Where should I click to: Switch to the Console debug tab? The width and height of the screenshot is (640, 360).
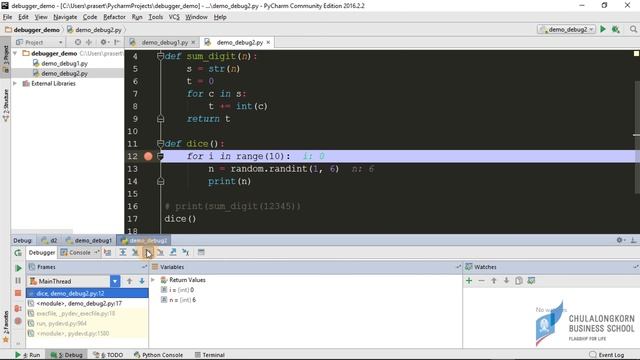[80, 253]
